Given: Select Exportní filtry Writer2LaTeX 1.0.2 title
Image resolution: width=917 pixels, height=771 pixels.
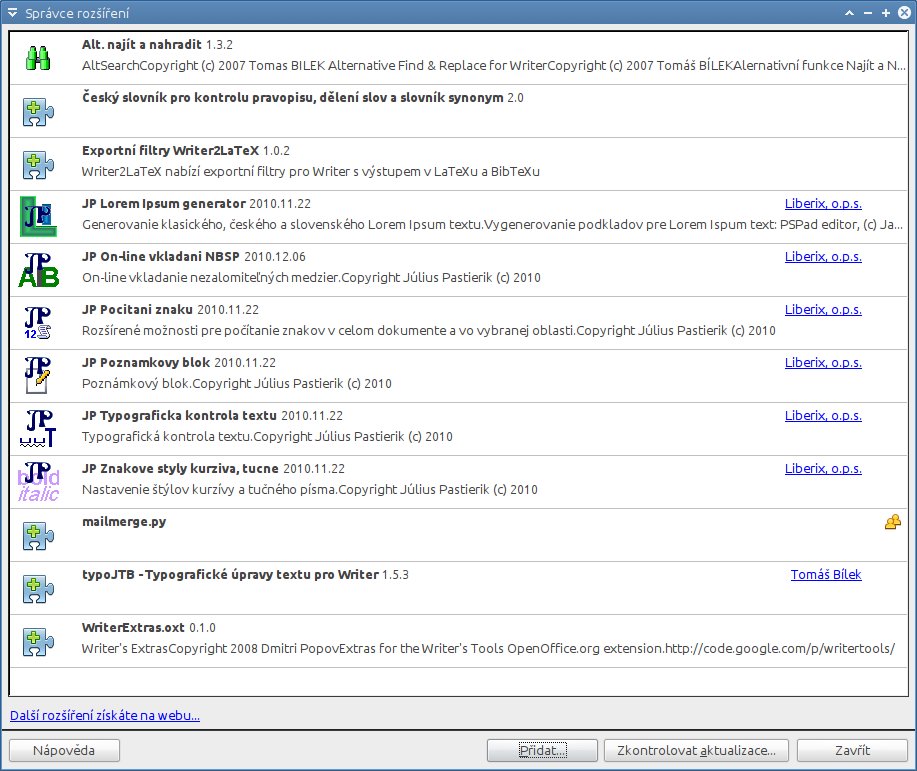Looking at the screenshot, I should [x=185, y=151].
